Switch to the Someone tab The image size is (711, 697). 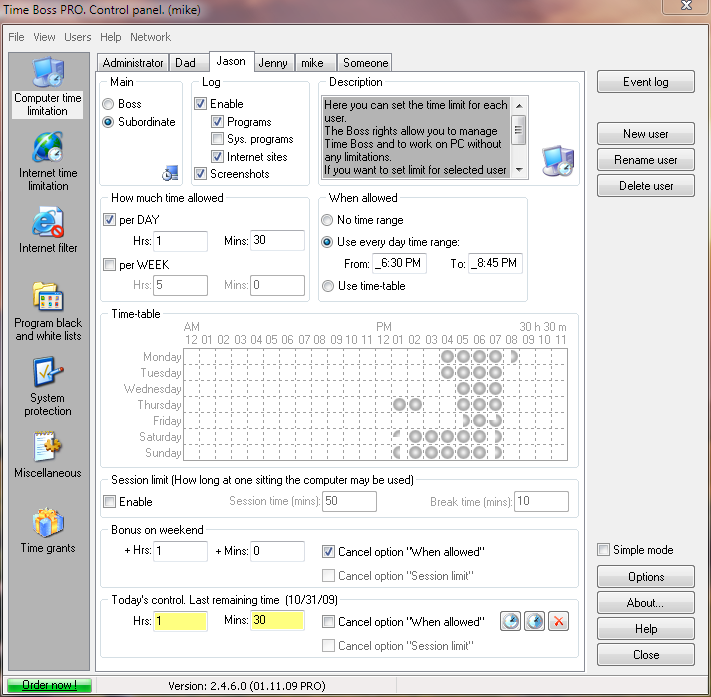(365, 63)
